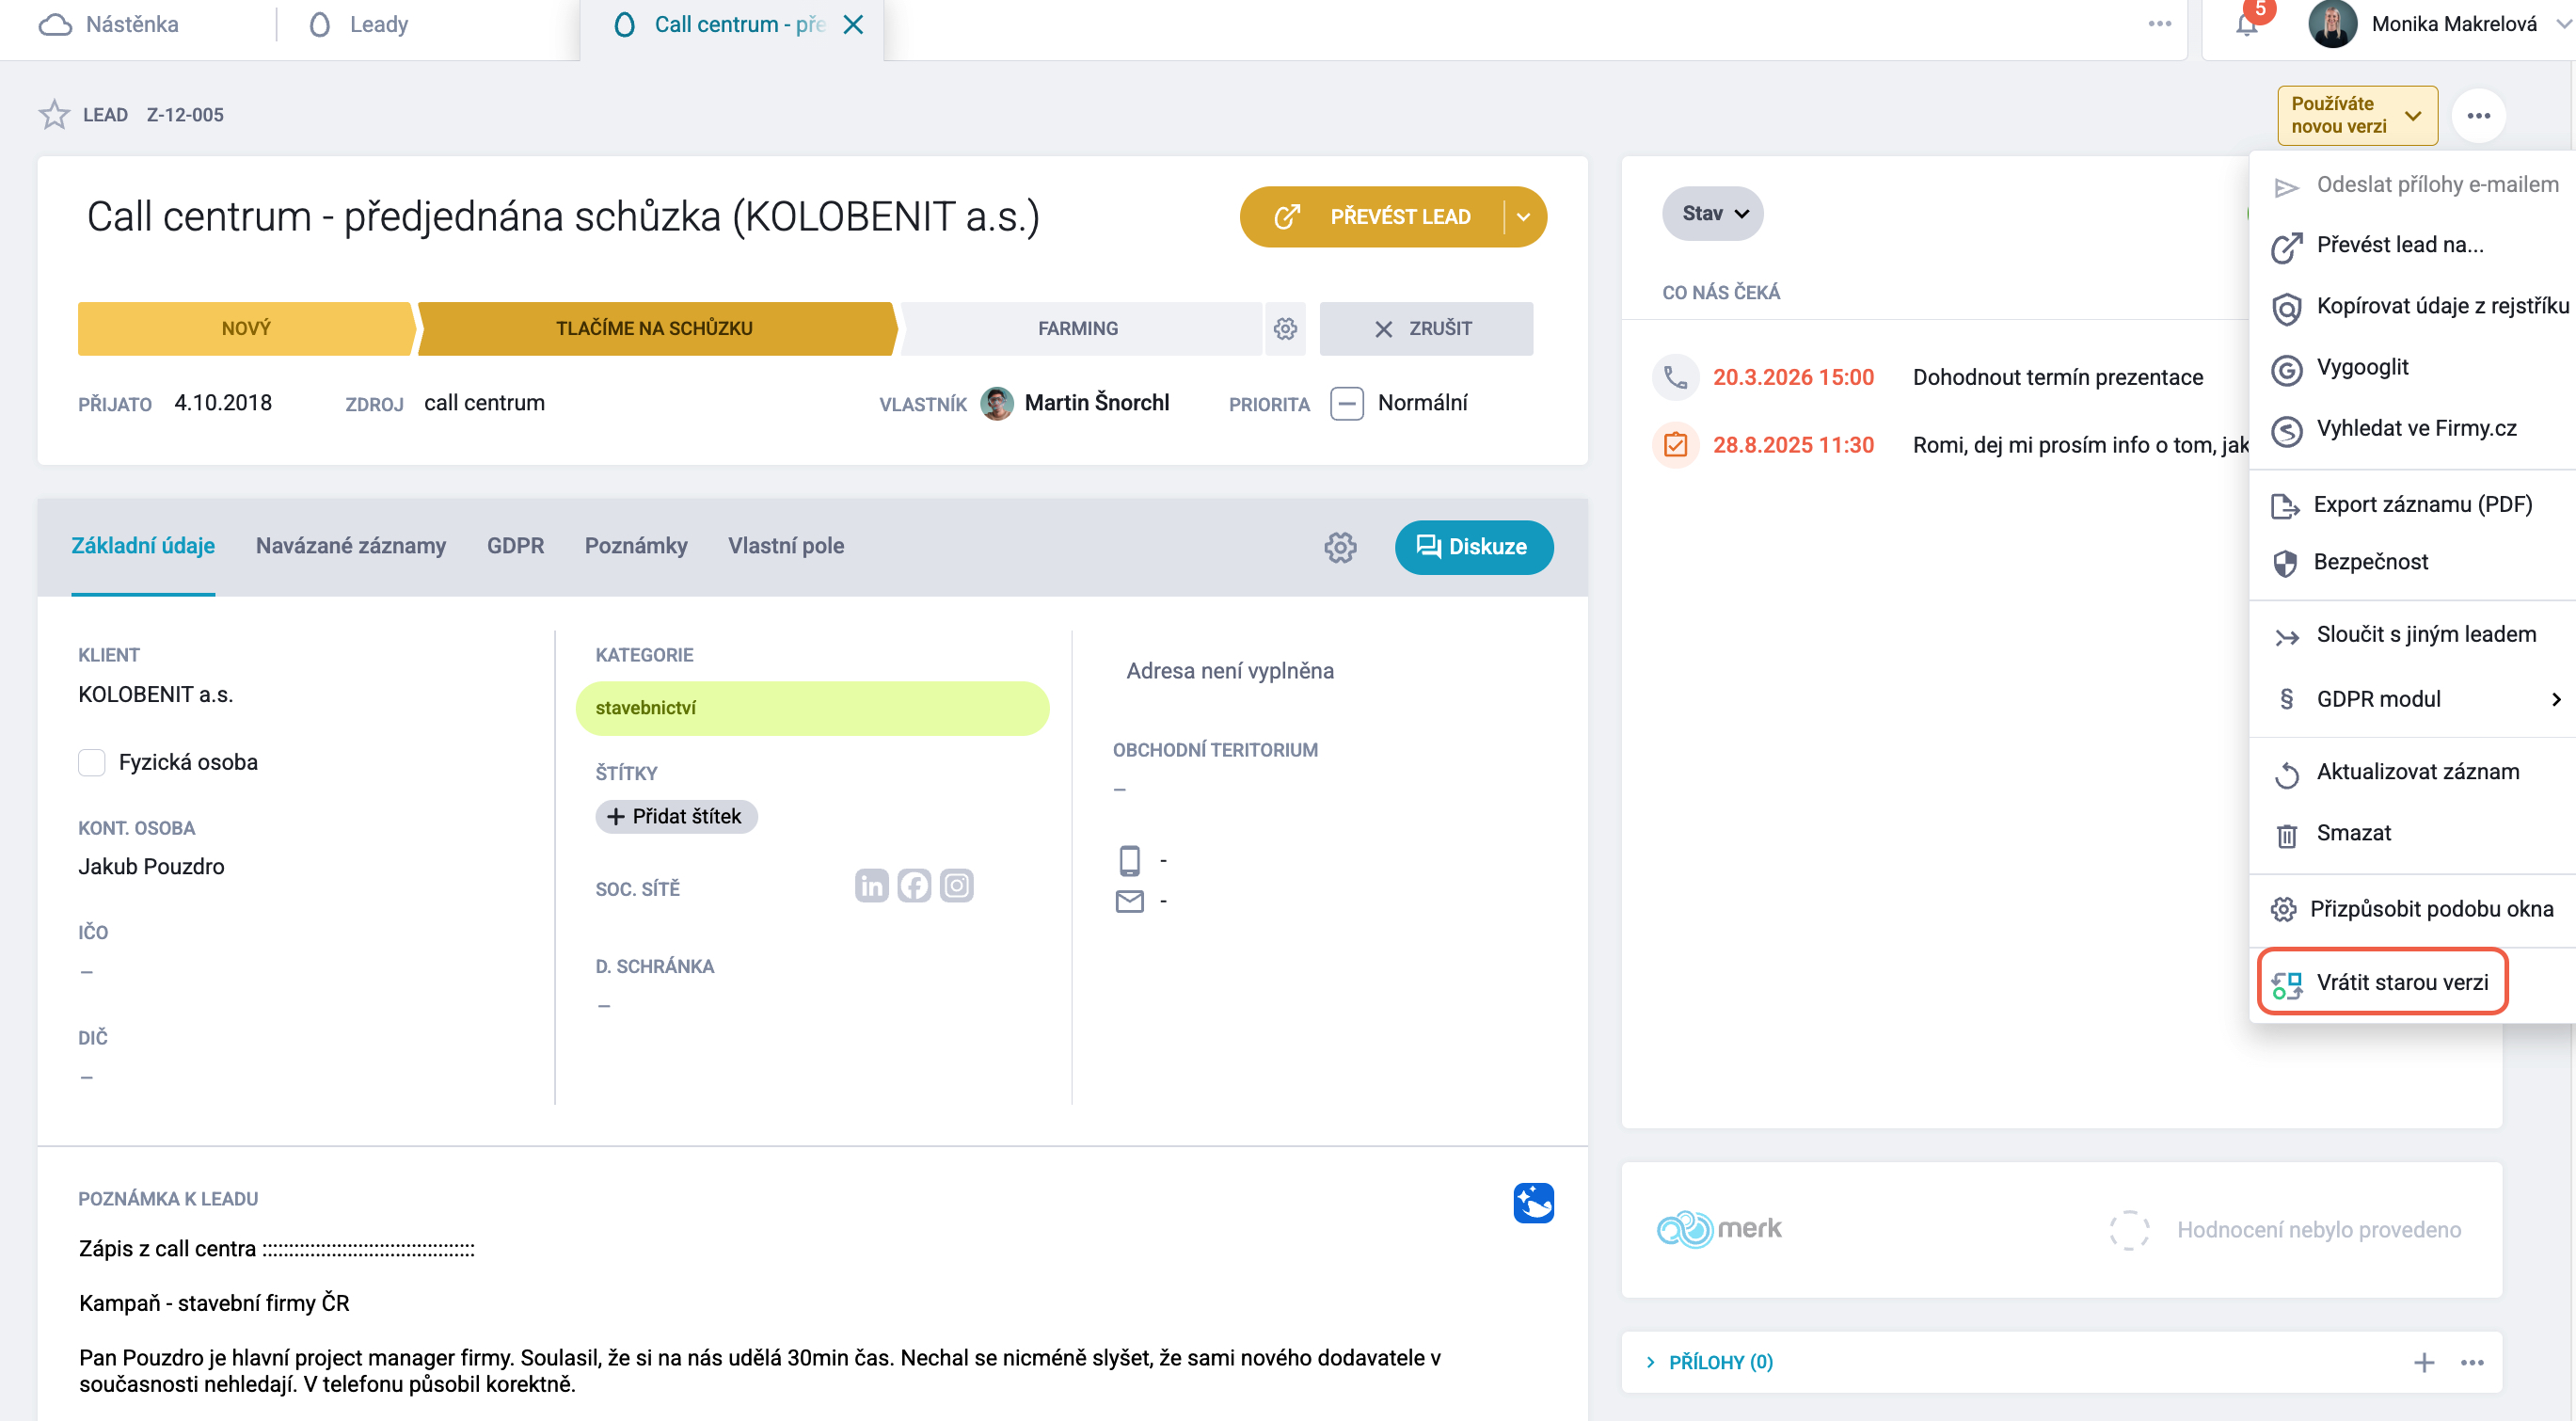Open the Stav dropdown
Viewport: 2576px width, 1421px height.
[x=1713, y=214]
